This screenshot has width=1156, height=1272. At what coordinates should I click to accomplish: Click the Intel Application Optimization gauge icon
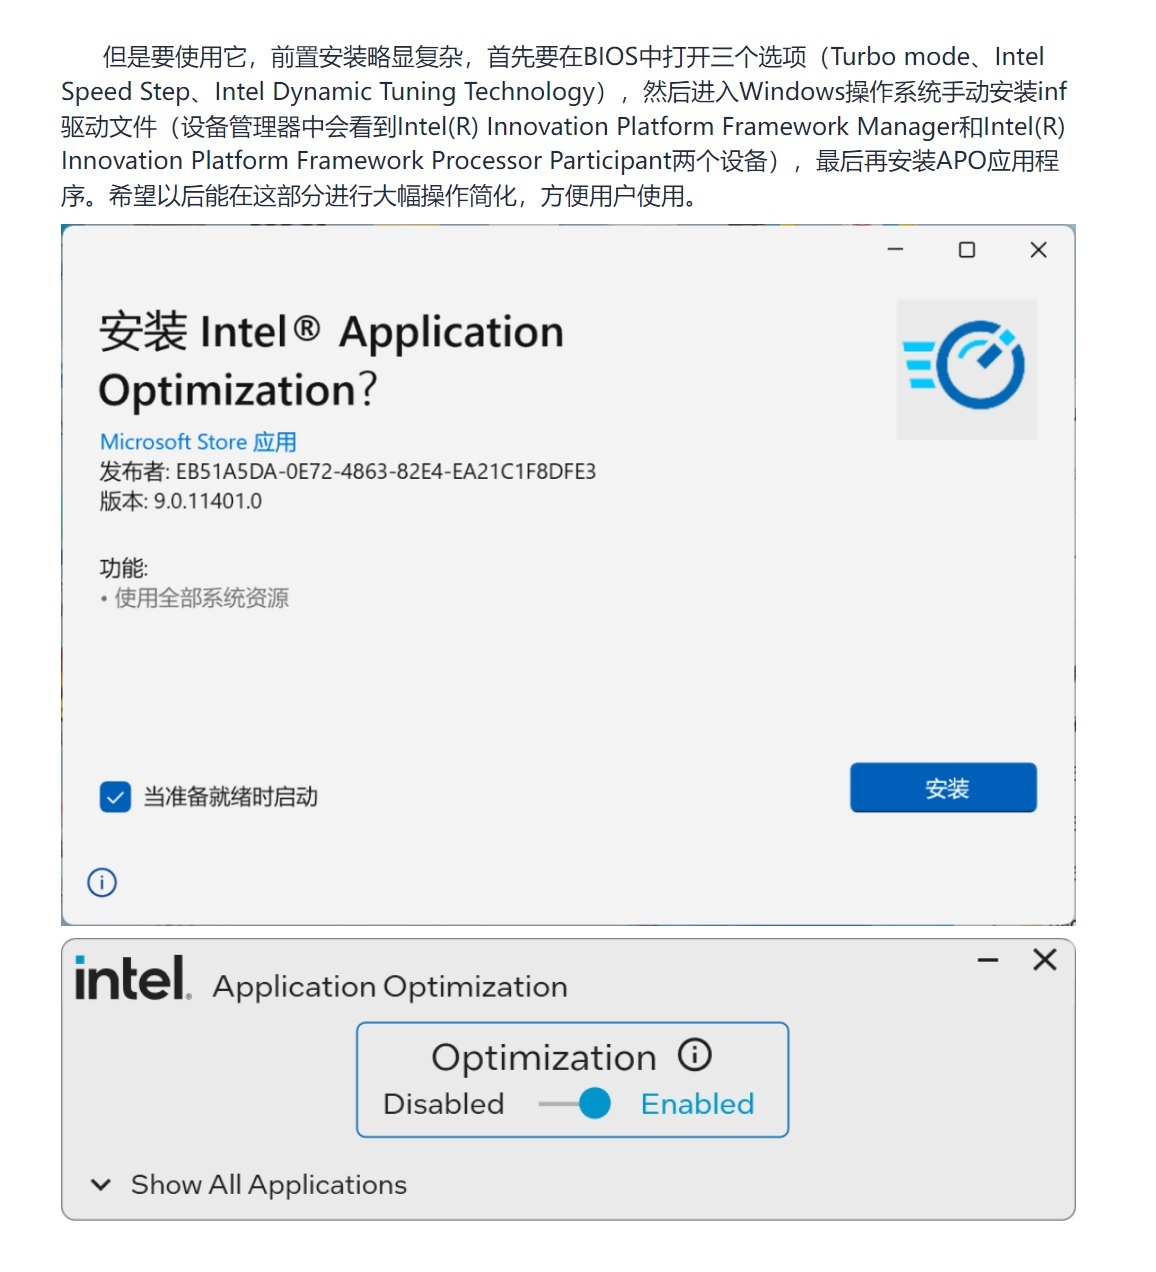pos(966,369)
